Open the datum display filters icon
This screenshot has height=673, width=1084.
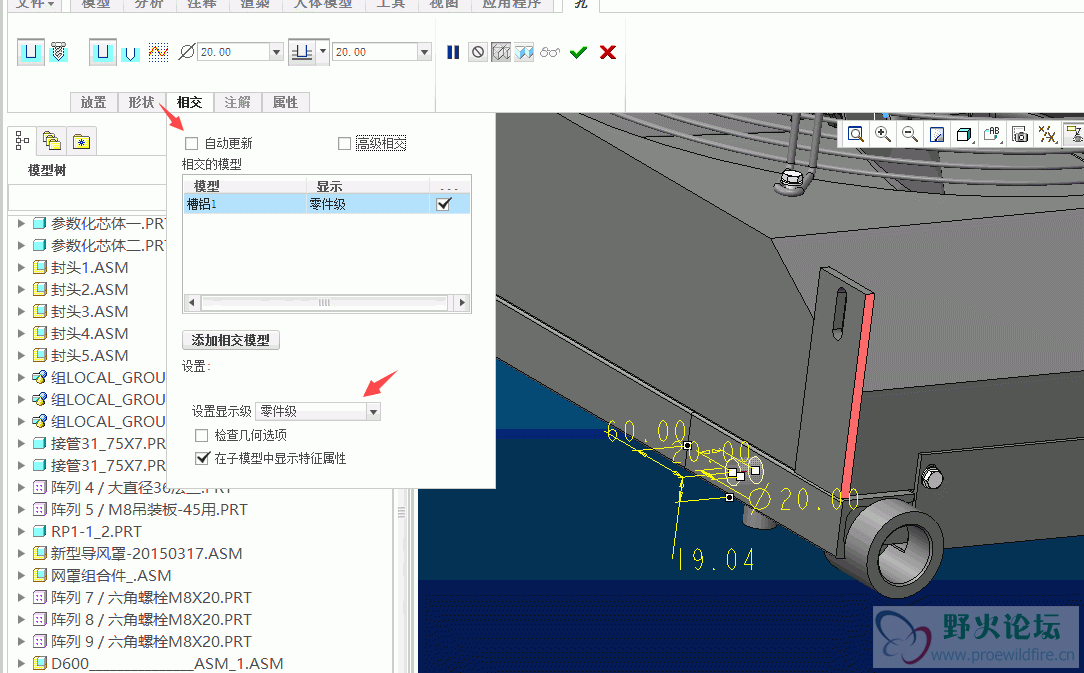pyautogui.click(x=1048, y=134)
